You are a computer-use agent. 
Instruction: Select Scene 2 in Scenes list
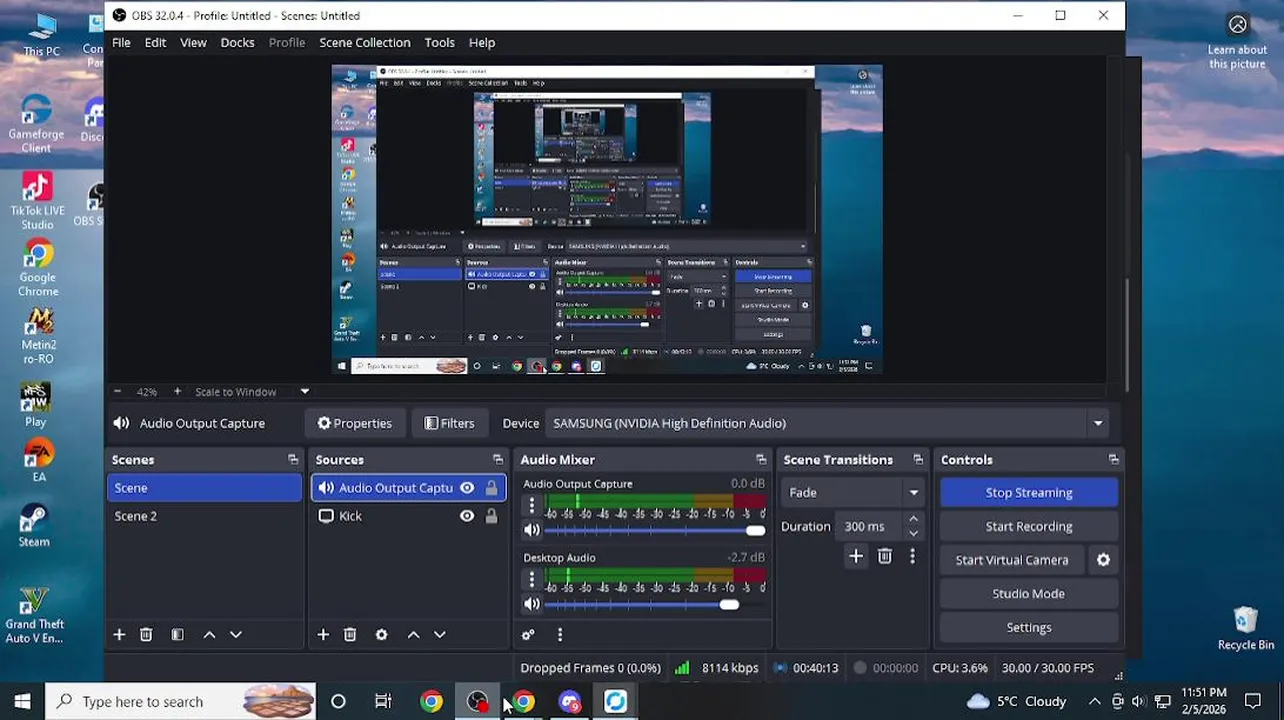[x=204, y=516]
